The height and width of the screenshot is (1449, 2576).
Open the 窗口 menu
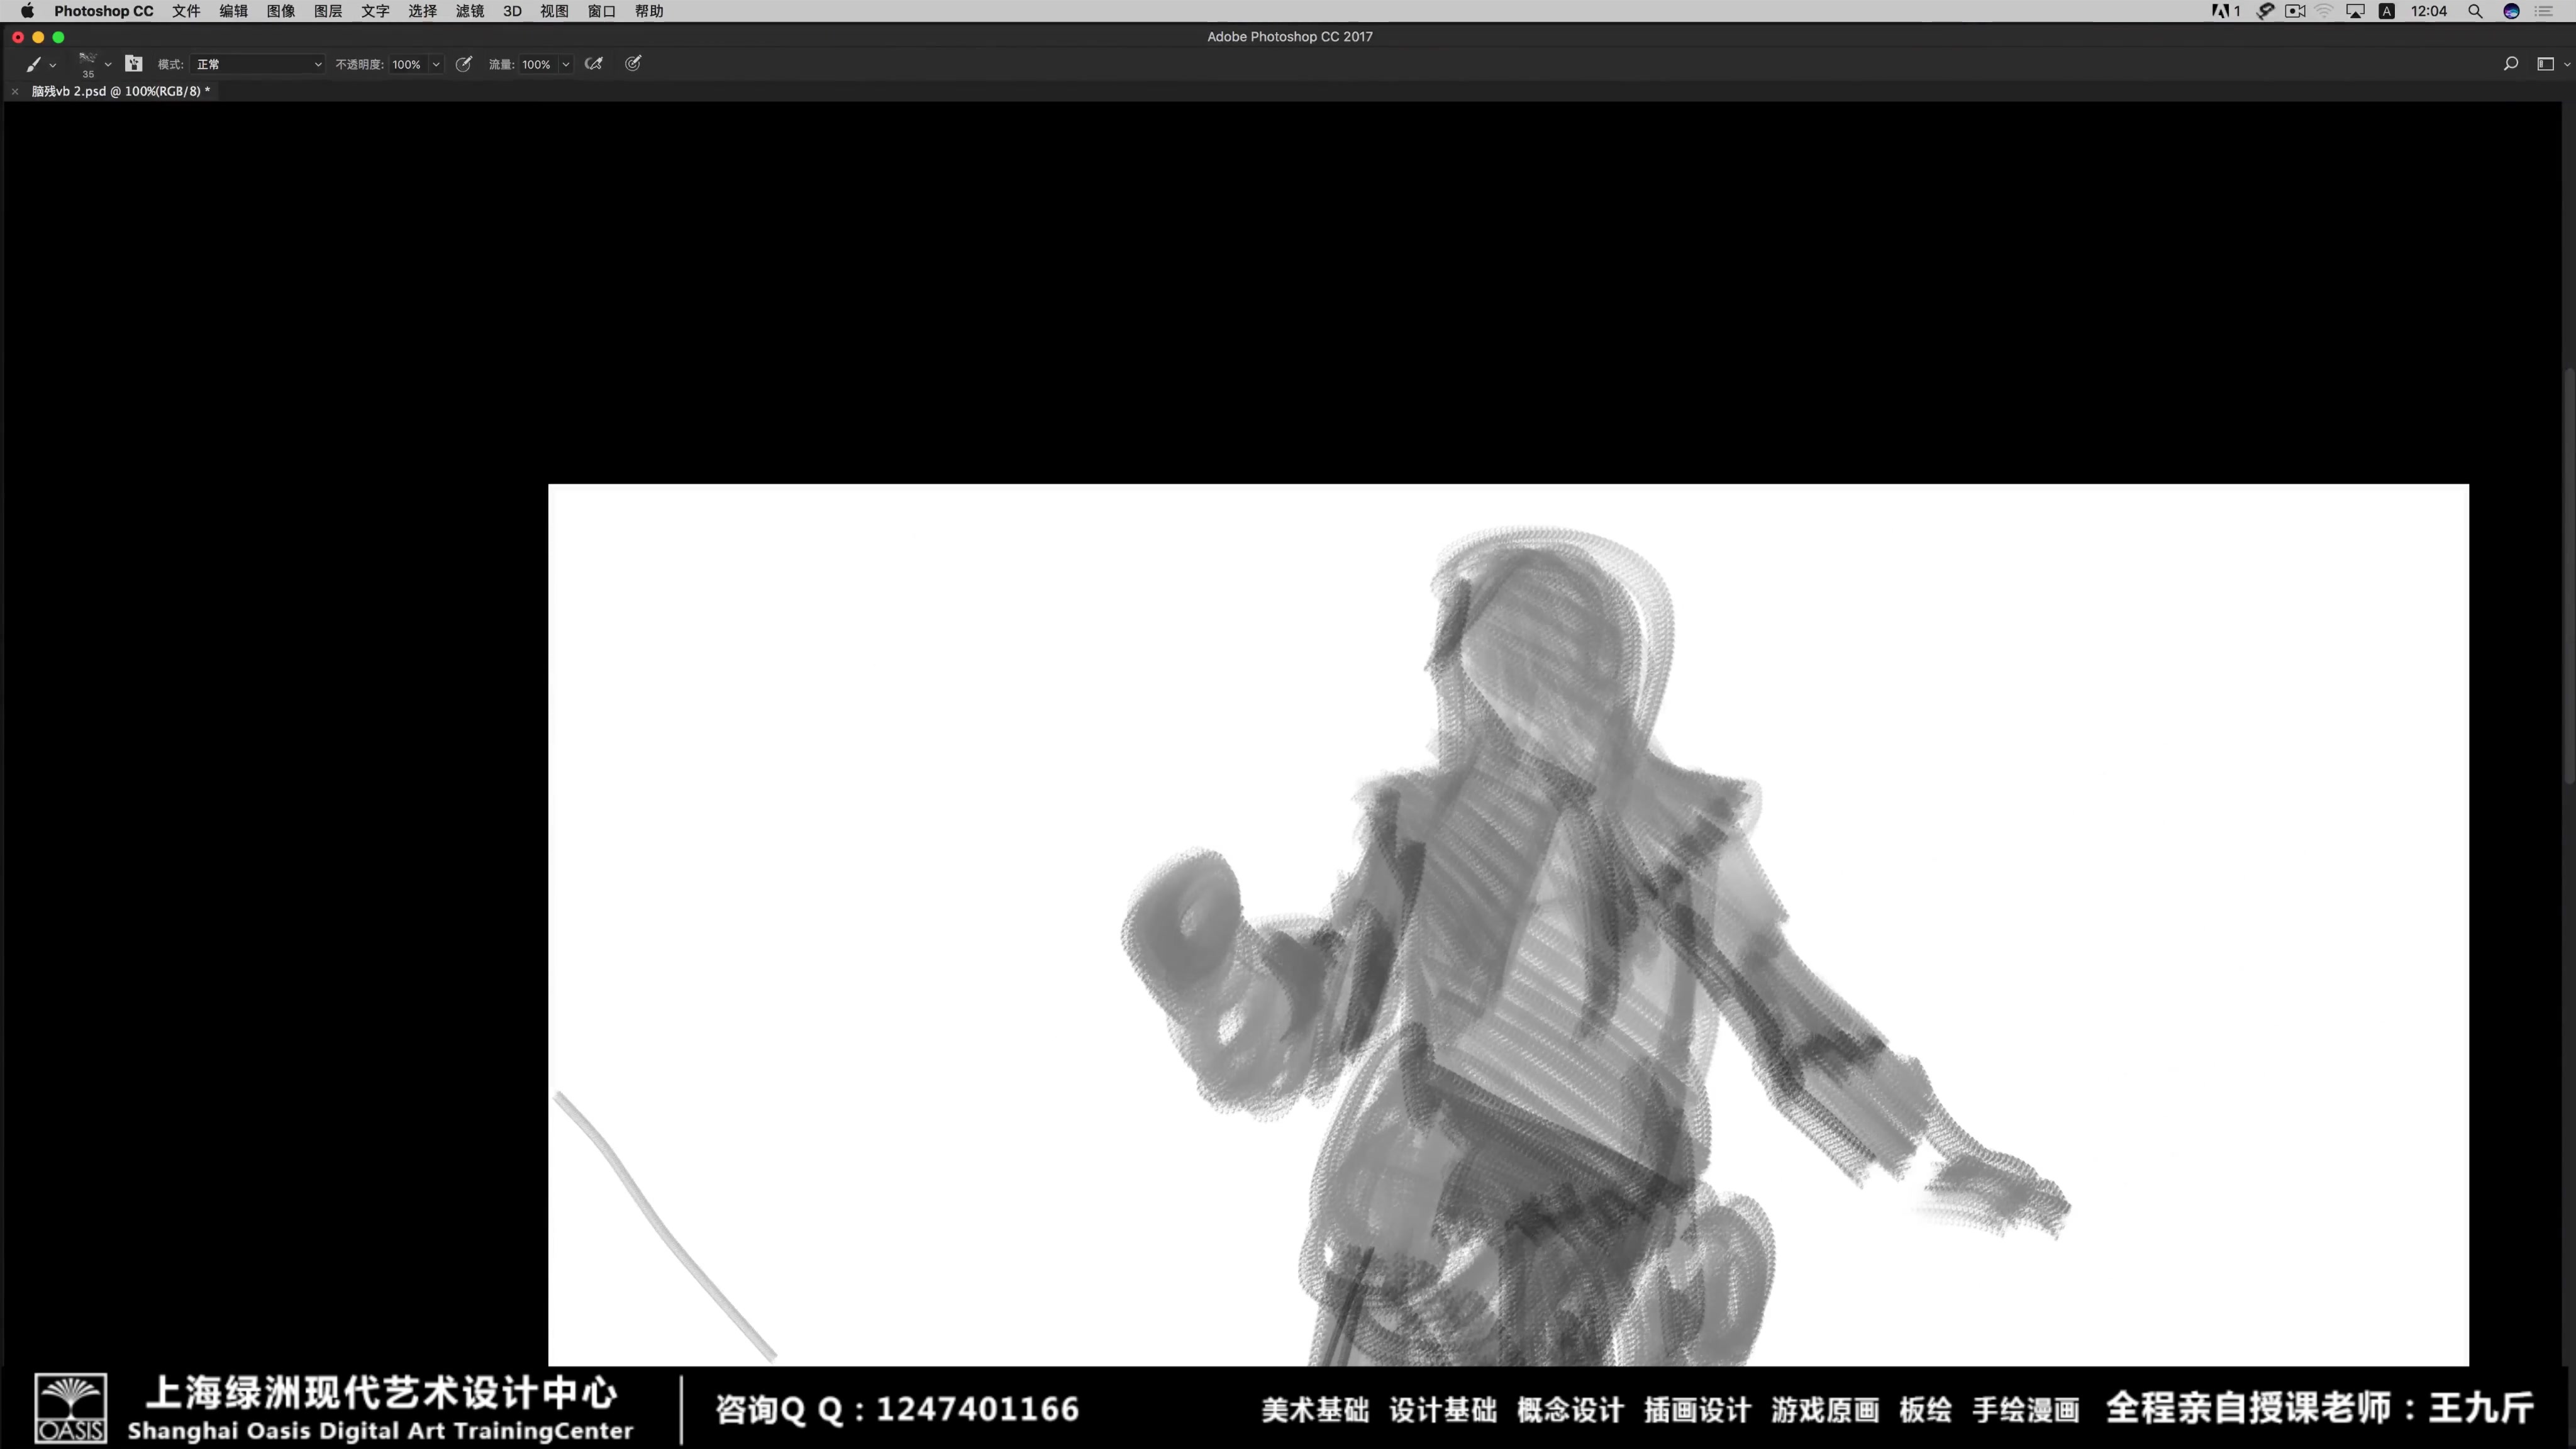[x=602, y=11]
